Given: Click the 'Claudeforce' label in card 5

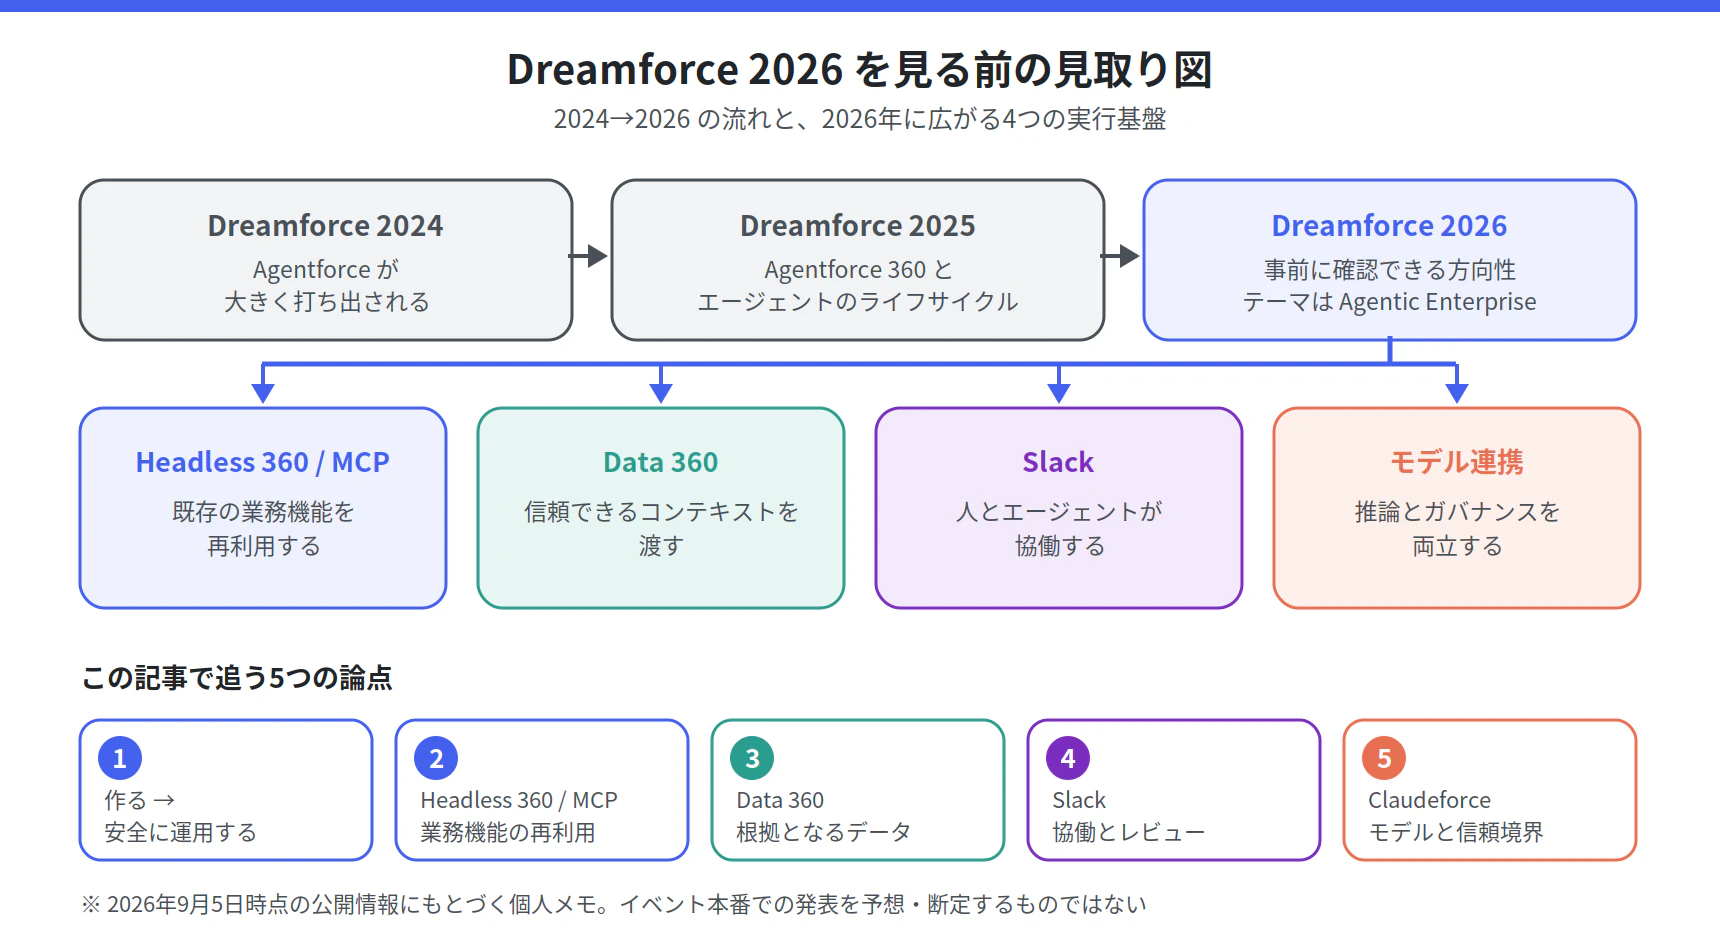Looking at the screenshot, I should point(1430,800).
